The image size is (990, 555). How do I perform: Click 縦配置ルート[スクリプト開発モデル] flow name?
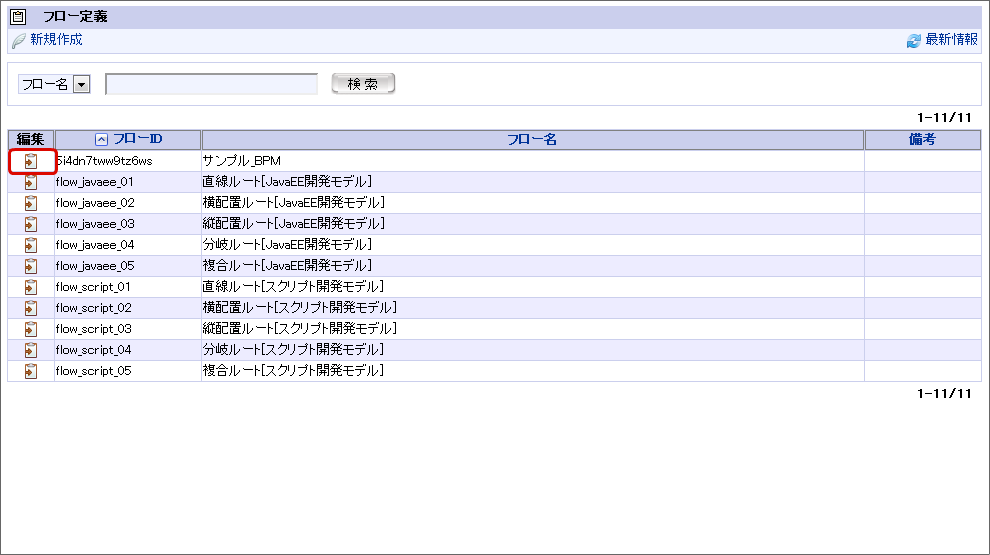(x=300, y=328)
